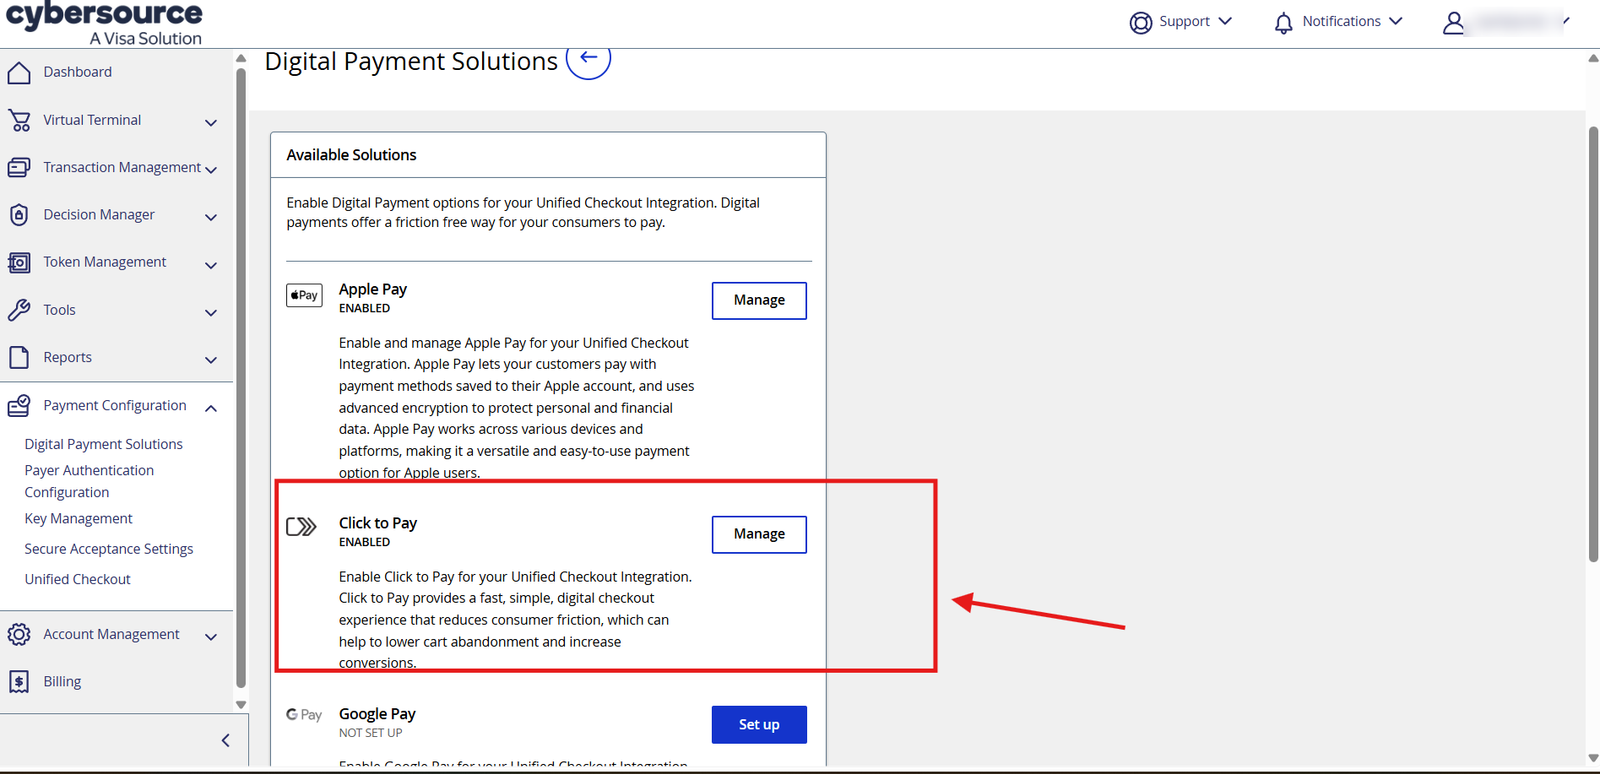Click the Account Management gear icon
1600x774 pixels.
pos(19,634)
